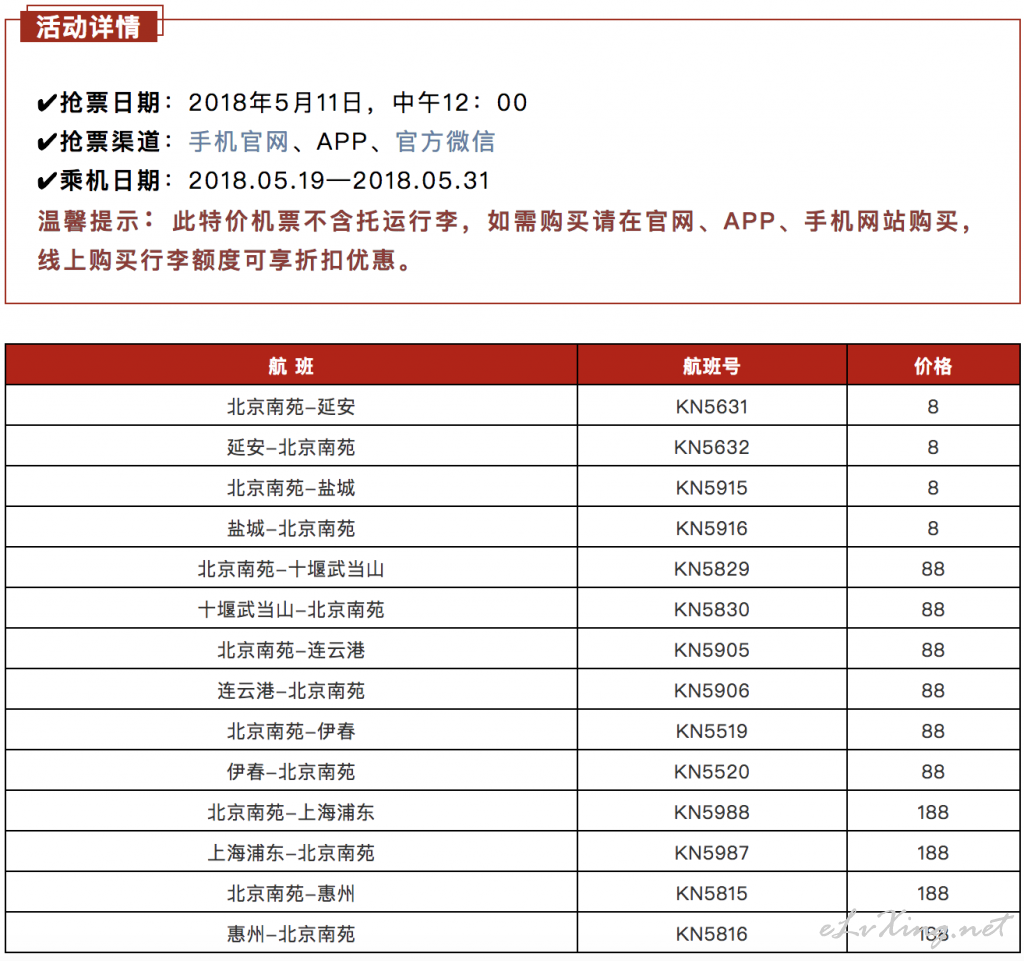1024x961 pixels.
Task: Click the 北京南苑–延安 route cell
Action: (x=291, y=406)
